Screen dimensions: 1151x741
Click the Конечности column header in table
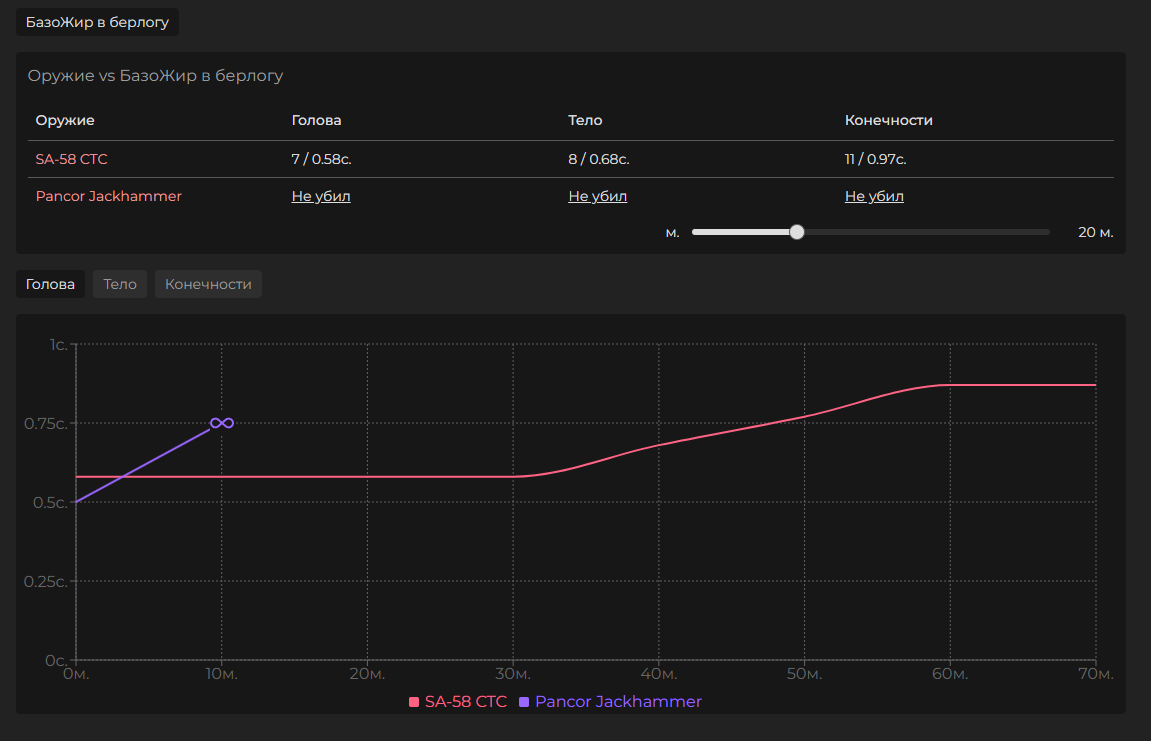[888, 120]
